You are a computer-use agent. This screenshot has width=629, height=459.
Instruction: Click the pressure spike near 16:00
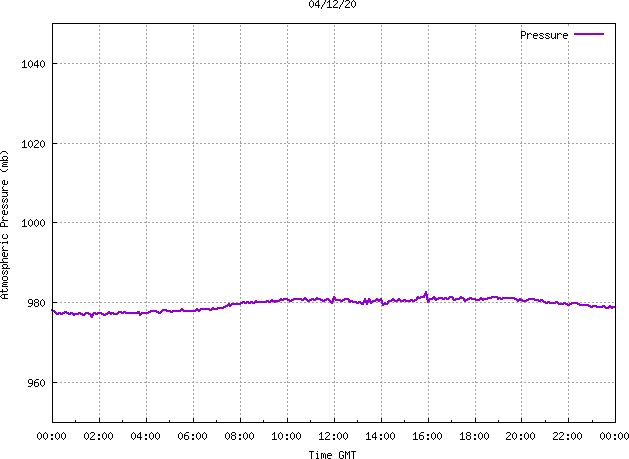[x=426, y=294]
